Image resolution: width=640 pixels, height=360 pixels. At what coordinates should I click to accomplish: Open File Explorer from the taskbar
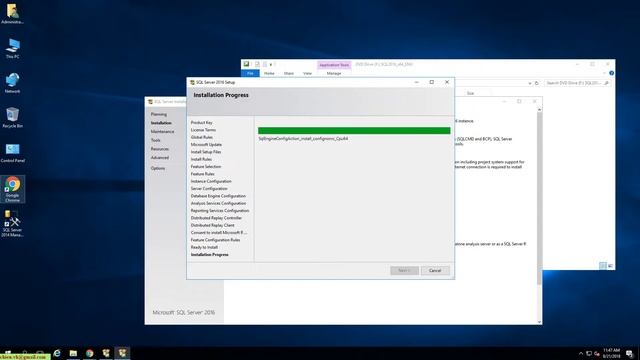(73, 353)
